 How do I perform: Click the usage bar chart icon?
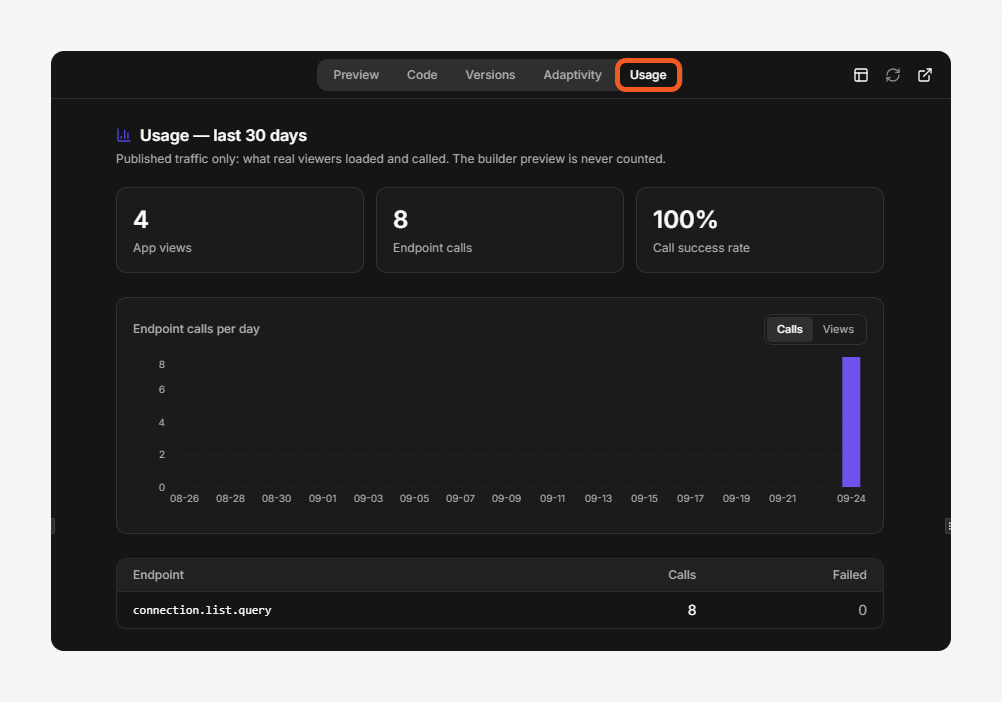click(123, 135)
